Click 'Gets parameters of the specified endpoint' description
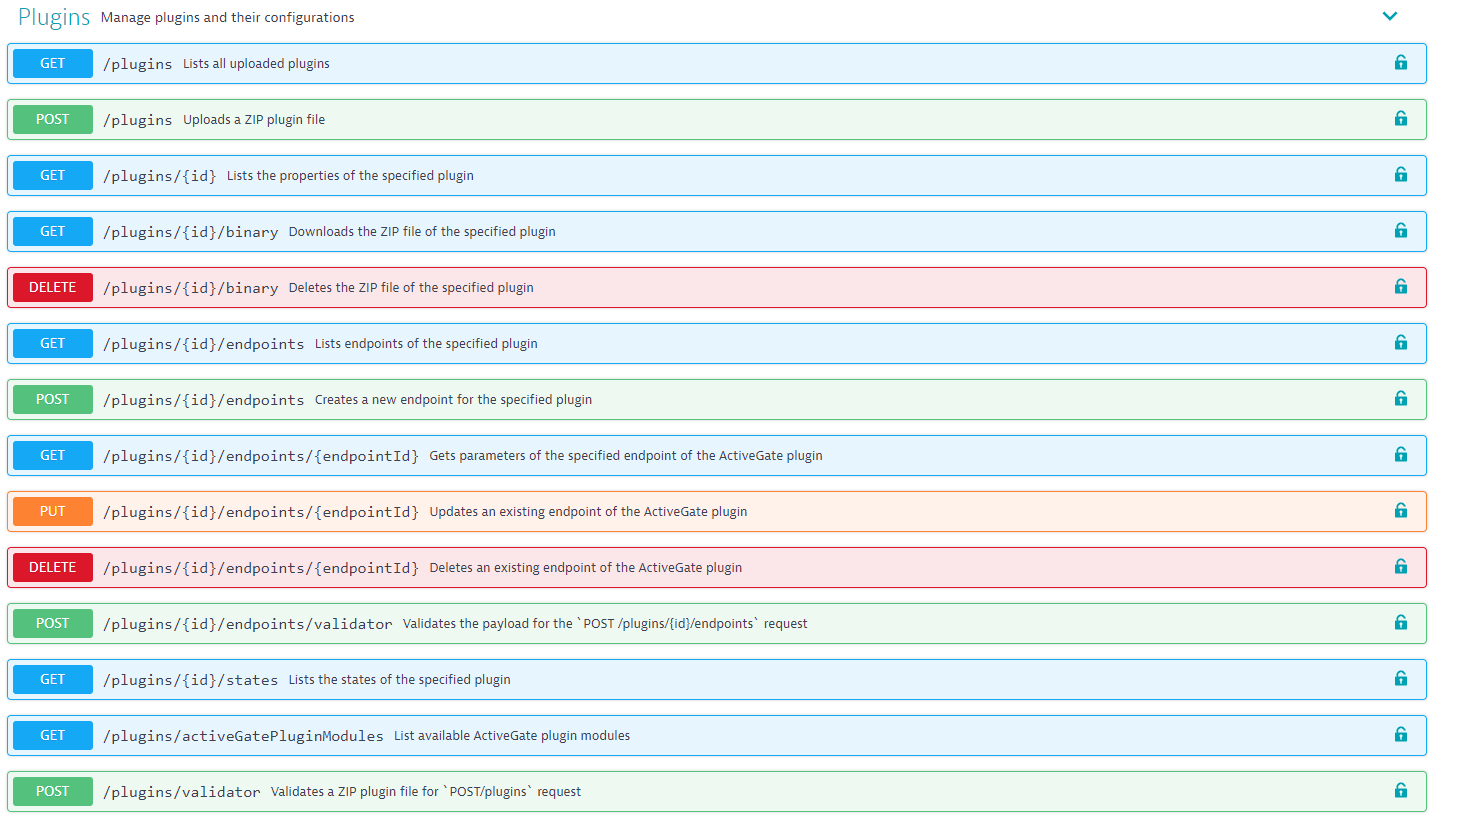Viewport: 1463px width, 821px height. point(626,456)
